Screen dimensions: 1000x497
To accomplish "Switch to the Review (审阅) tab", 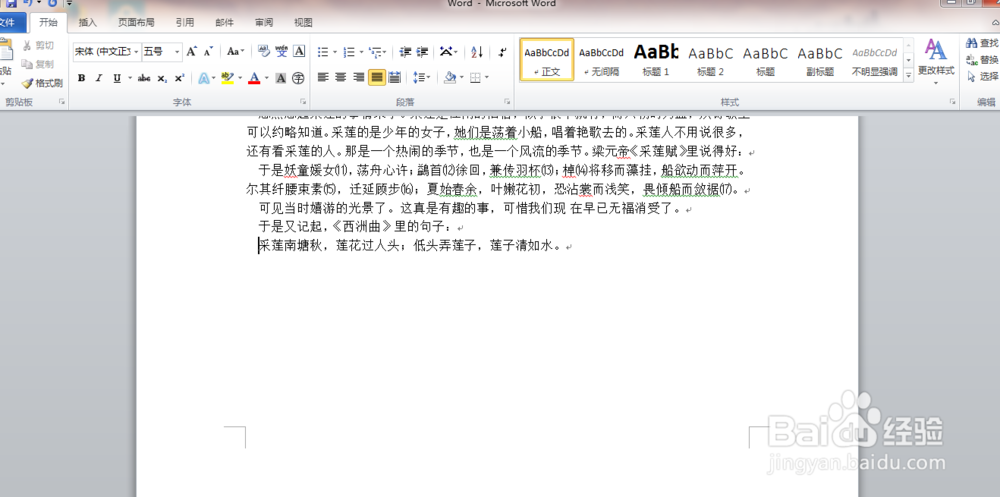I will [264, 22].
